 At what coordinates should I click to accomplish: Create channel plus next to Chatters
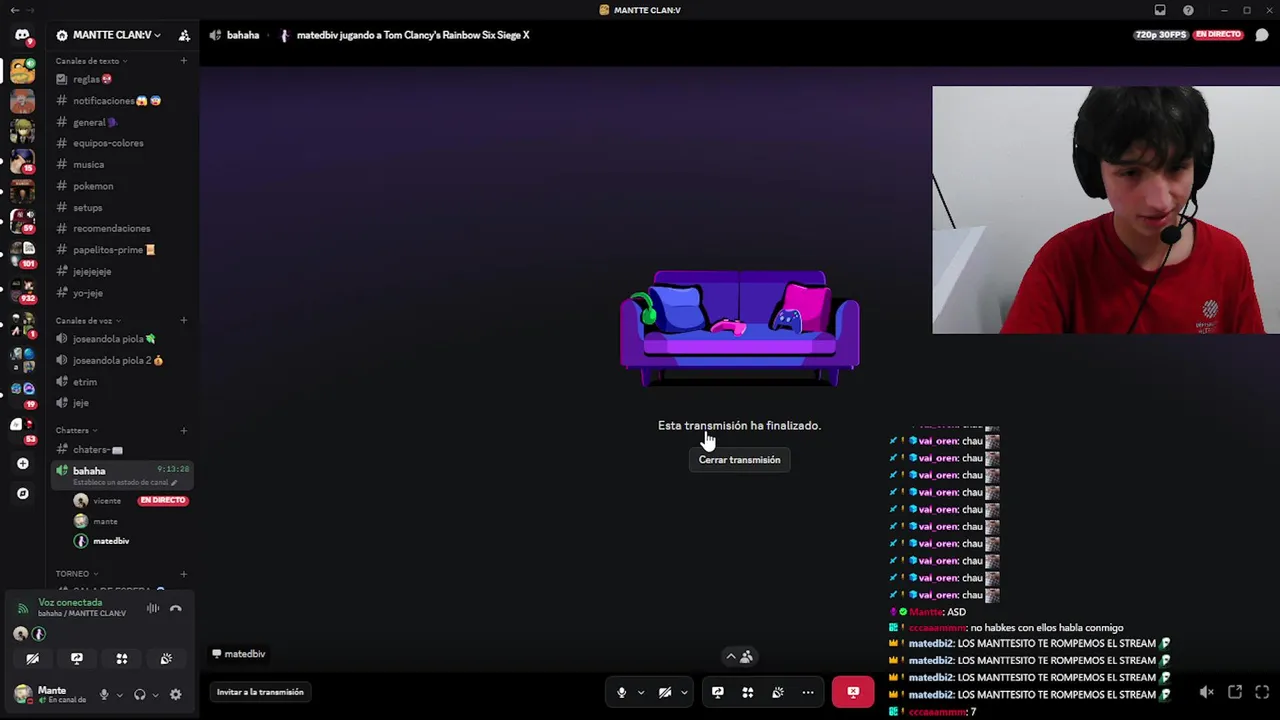183,431
